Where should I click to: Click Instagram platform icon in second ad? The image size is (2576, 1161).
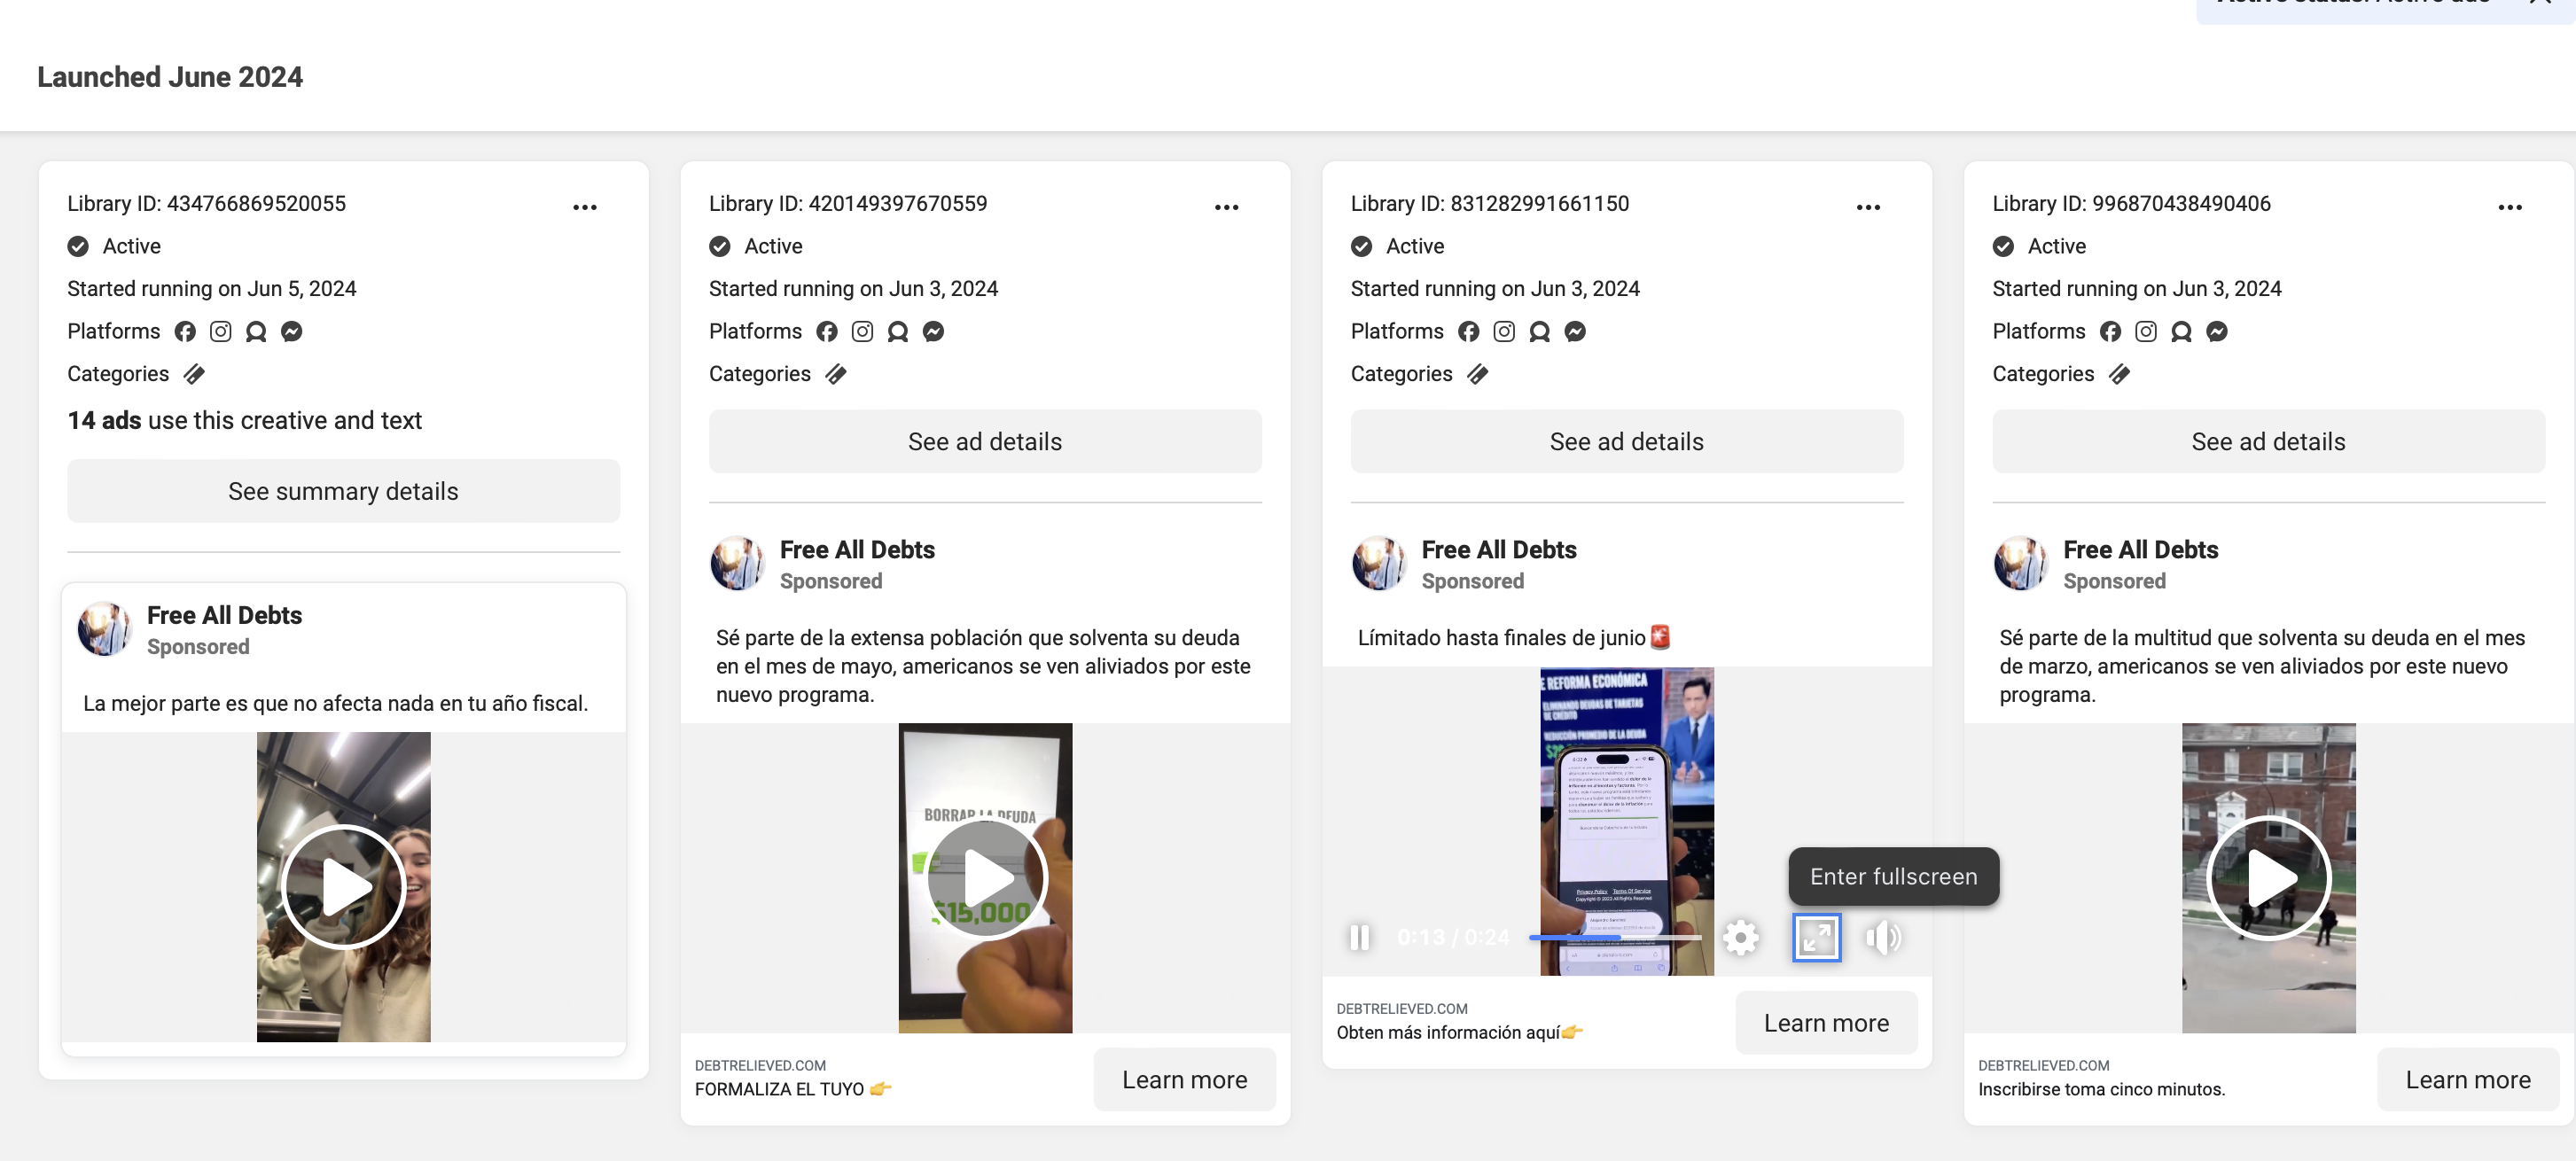pyautogui.click(x=862, y=331)
